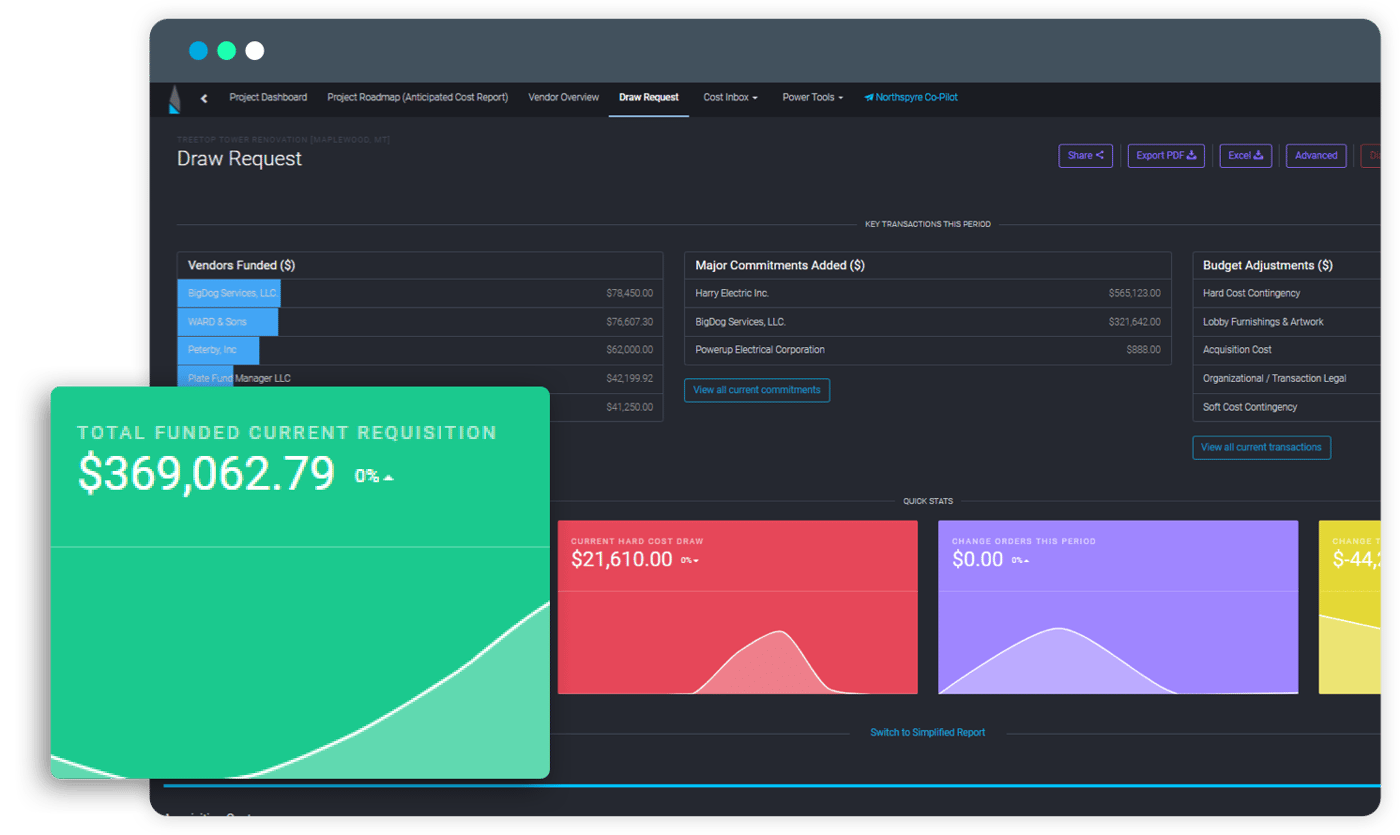
Task: Select BigDog Services, LLC. commitment row
Action: (928, 322)
